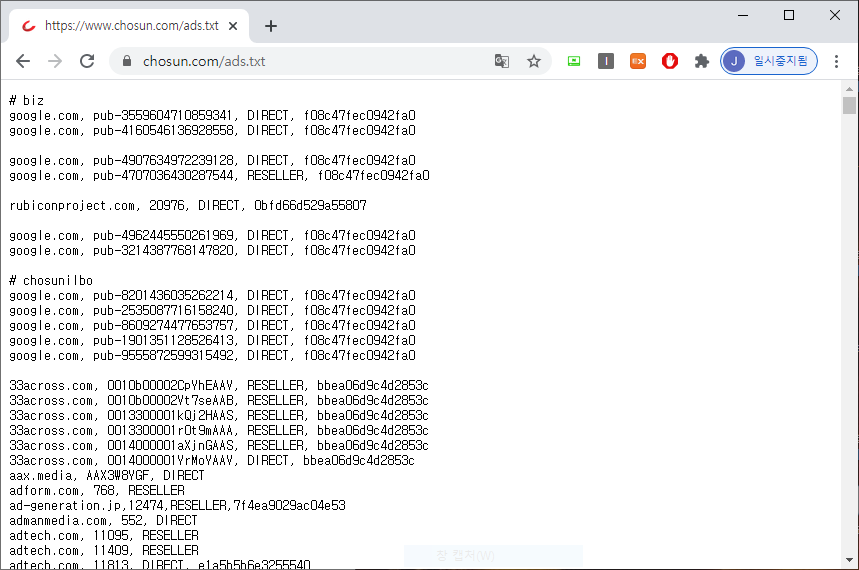Click line with pub-4962445550261969

pyautogui.click(x=213, y=236)
